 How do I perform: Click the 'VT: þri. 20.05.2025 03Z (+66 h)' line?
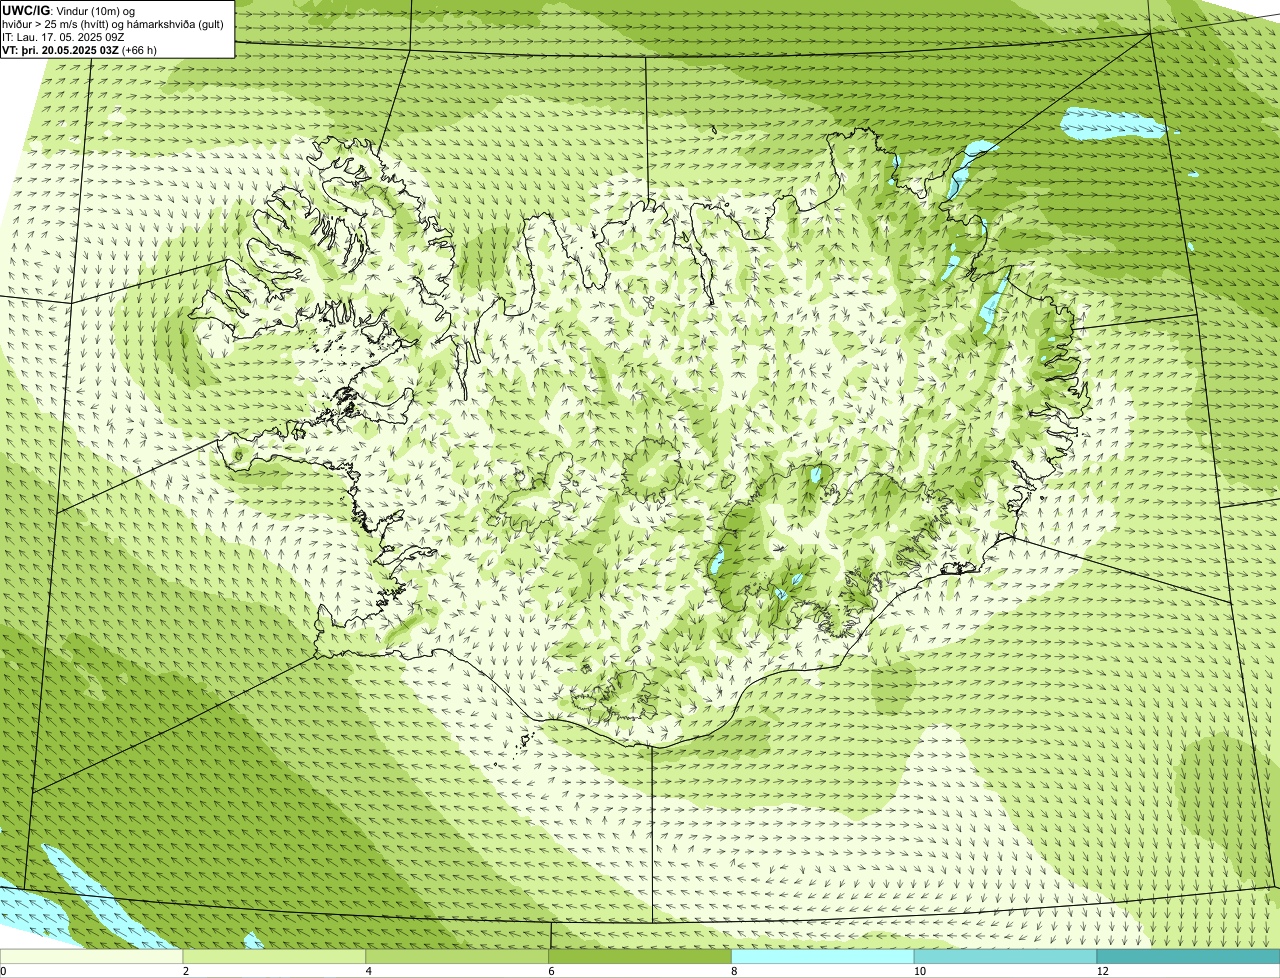coord(80,49)
